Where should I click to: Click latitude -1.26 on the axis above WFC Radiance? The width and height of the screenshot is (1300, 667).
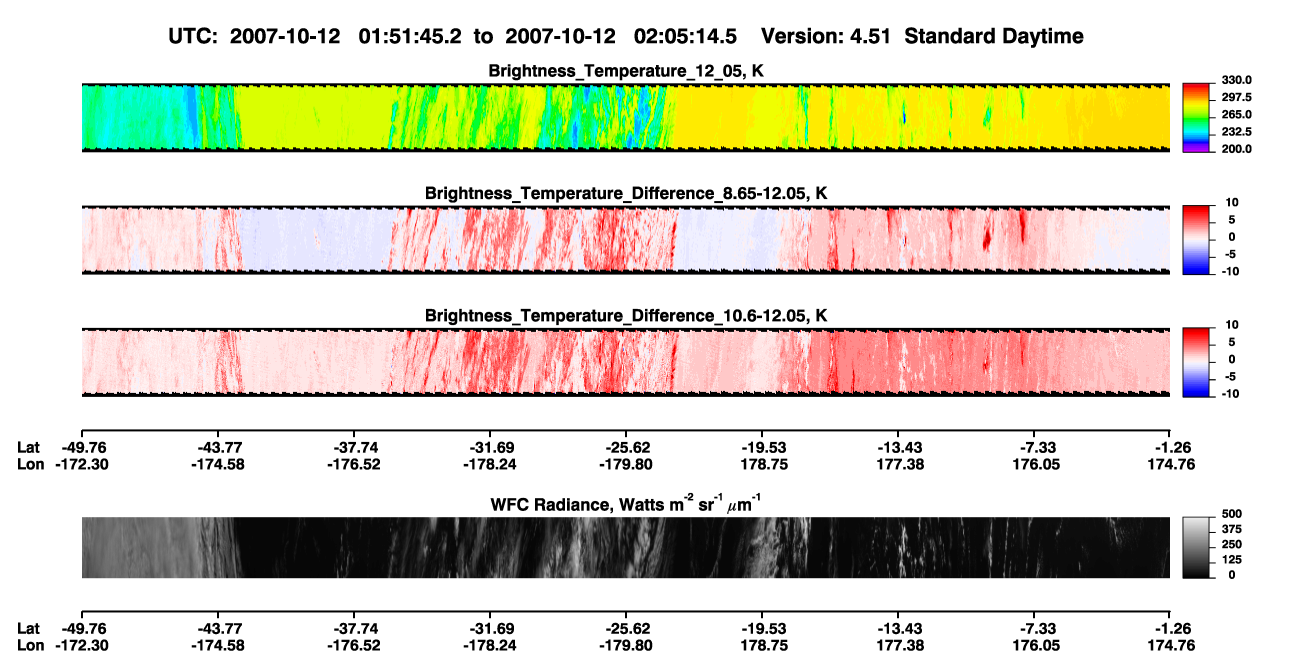pyautogui.click(x=1173, y=447)
